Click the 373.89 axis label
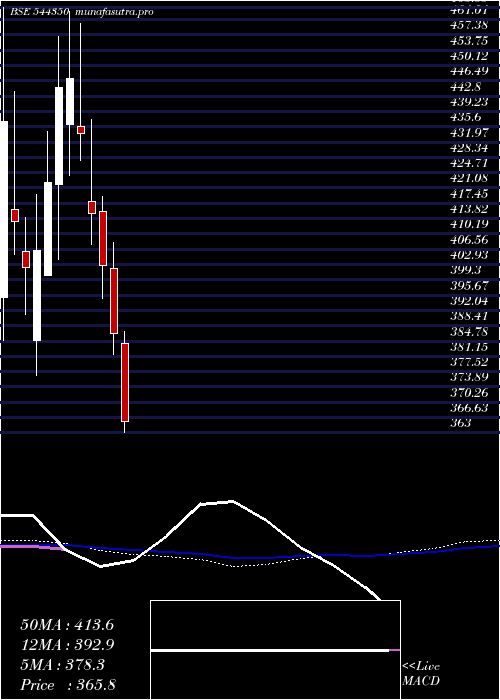The image size is (500, 700). pyautogui.click(x=469, y=377)
